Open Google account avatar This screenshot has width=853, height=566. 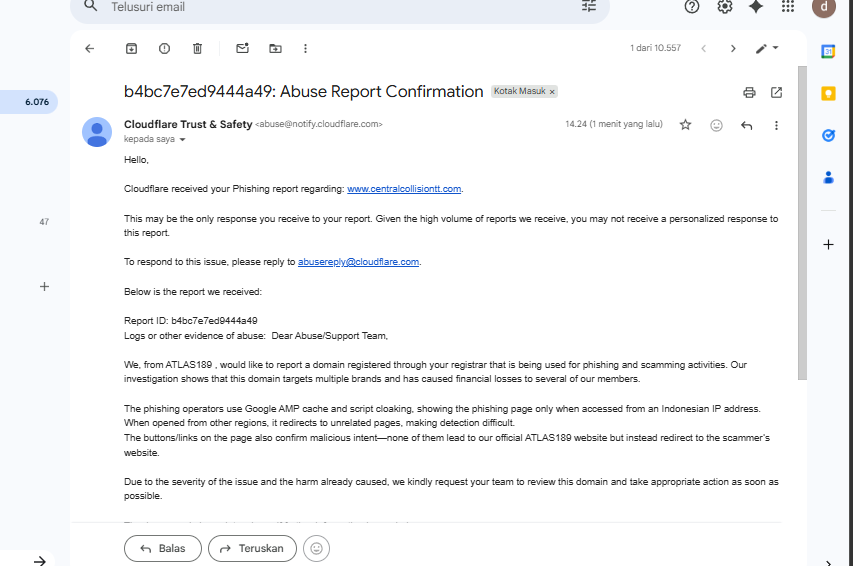824,7
